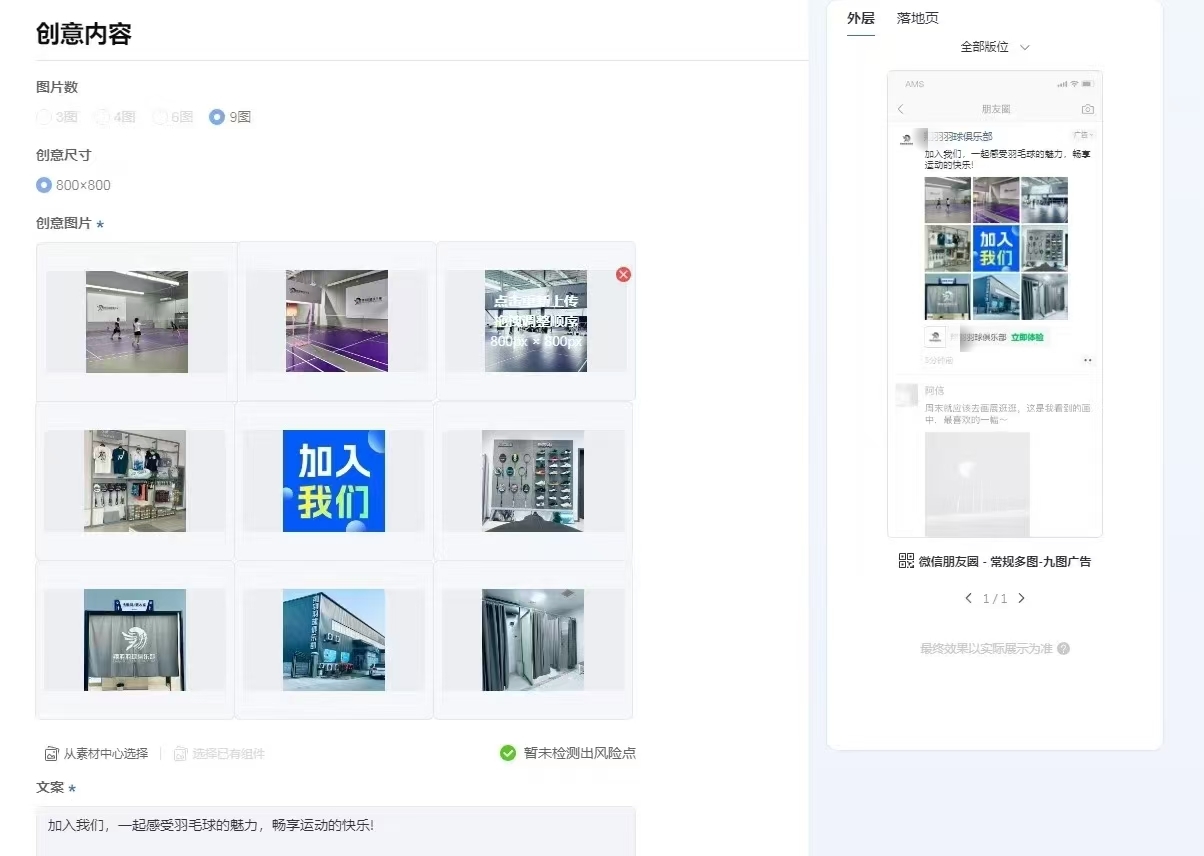Click the club avatar in preview ad

tap(906, 139)
